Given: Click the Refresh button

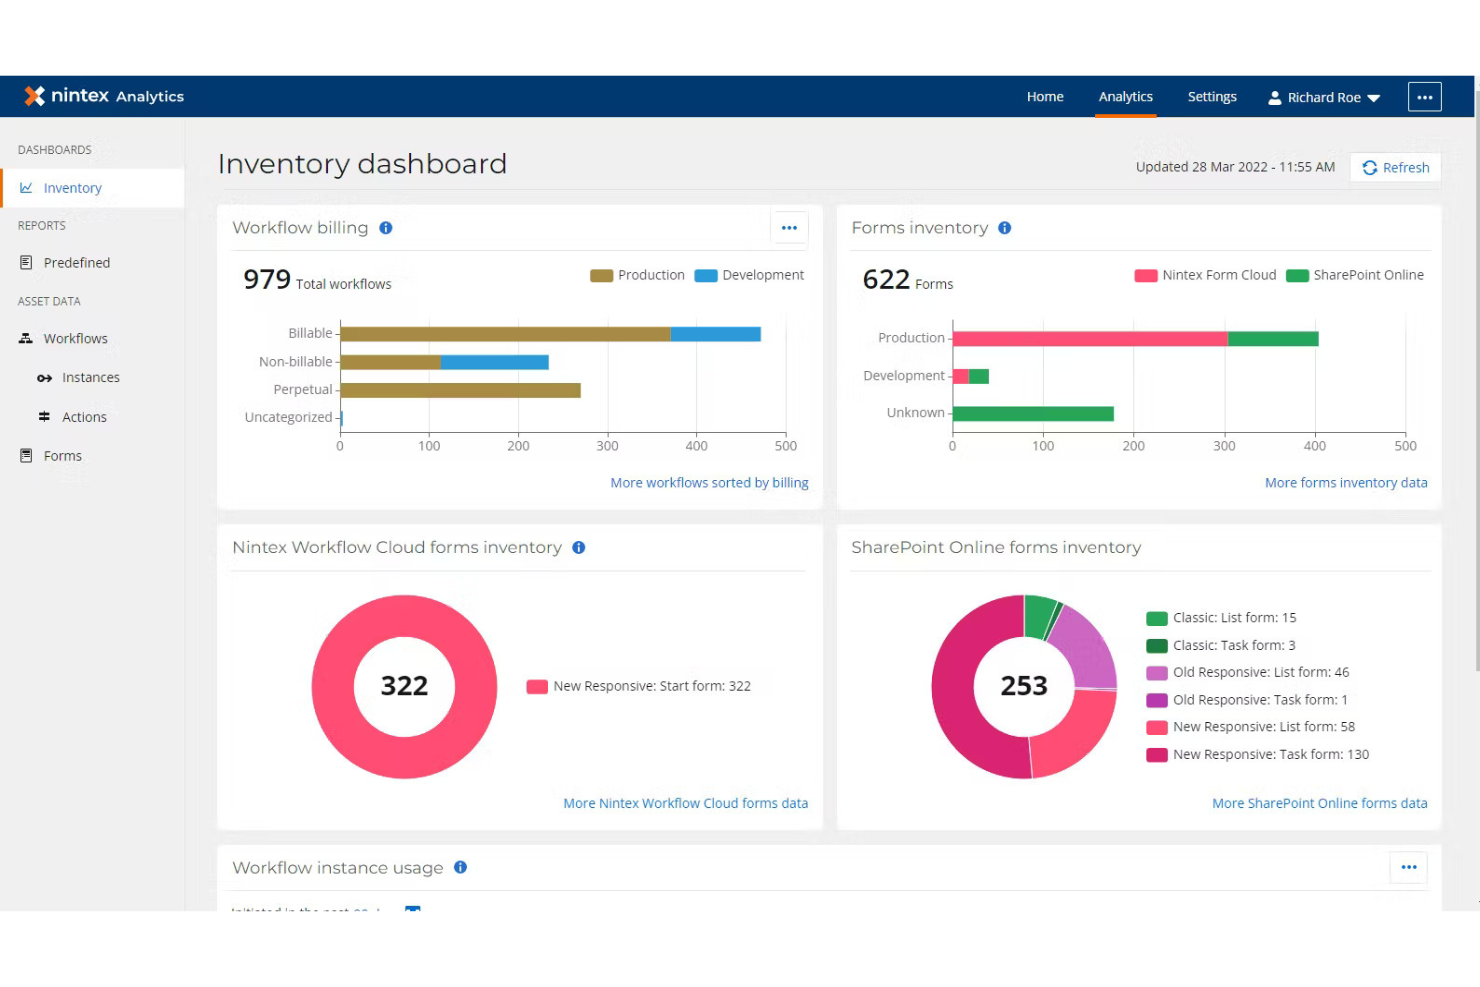Looking at the screenshot, I should pyautogui.click(x=1396, y=168).
